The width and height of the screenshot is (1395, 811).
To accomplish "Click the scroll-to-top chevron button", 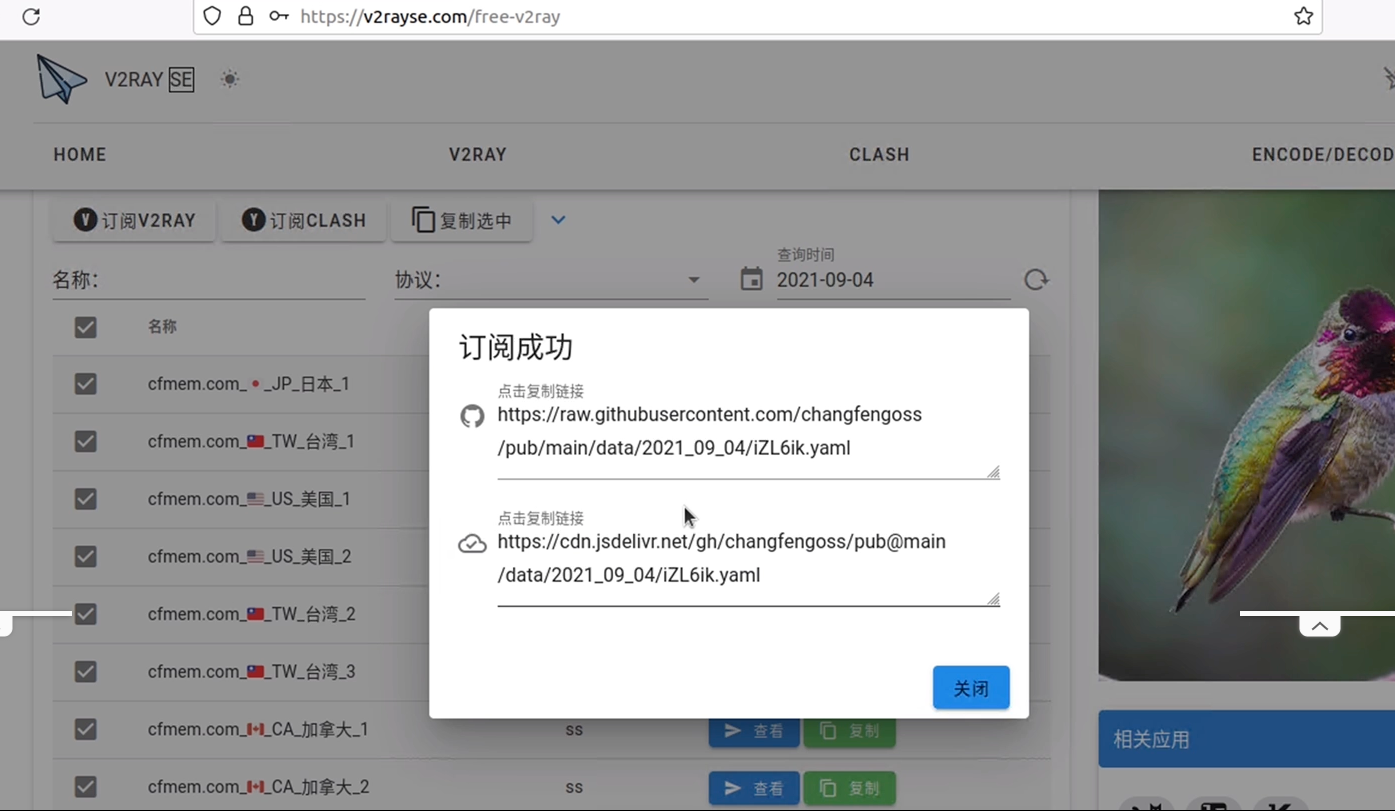I will (x=1320, y=626).
